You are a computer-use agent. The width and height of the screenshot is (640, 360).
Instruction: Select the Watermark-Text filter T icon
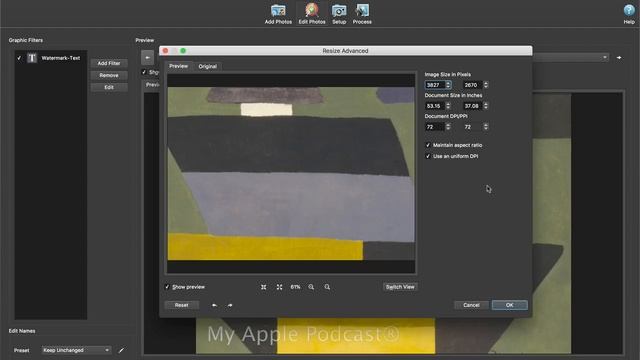pos(32,58)
